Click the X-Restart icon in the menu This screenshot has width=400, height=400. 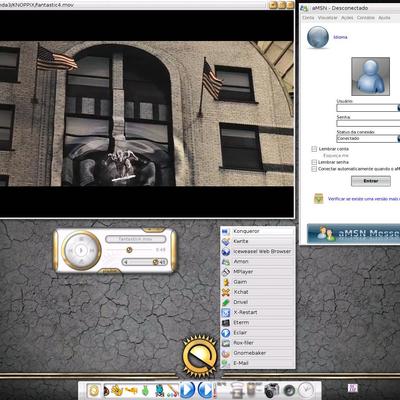click(226, 313)
